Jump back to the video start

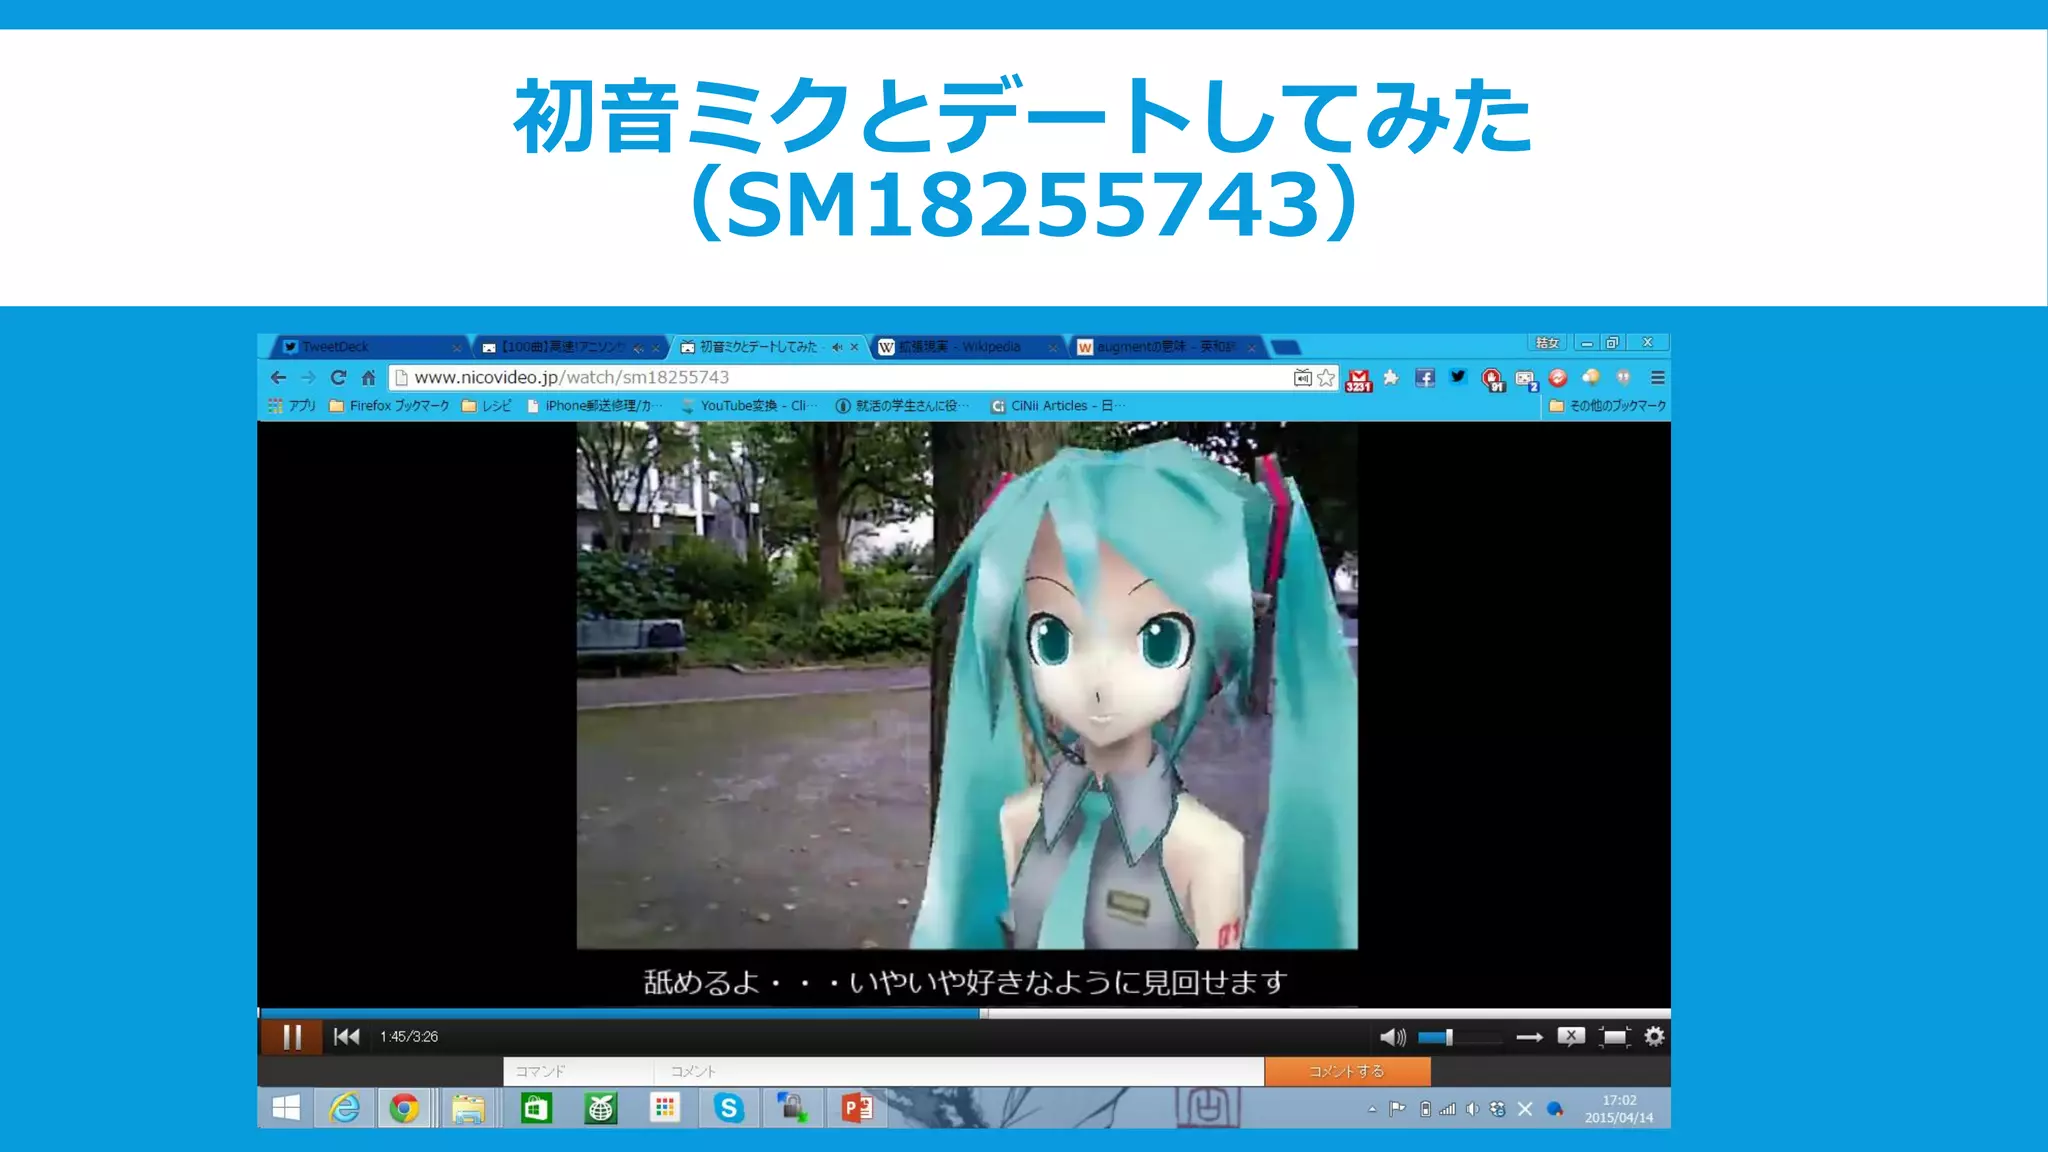[346, 1037]
